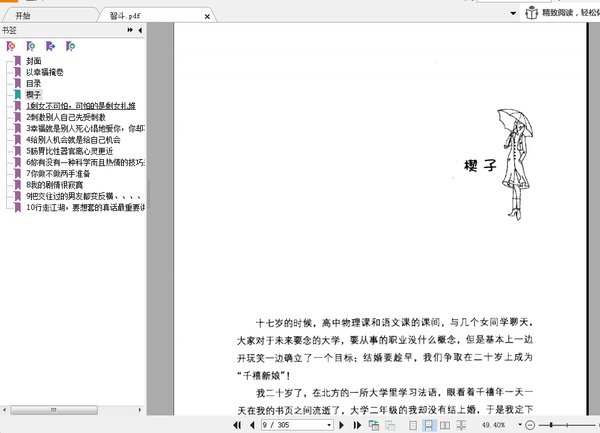Go to the previous page
Screen dimensions: 600x433
252,425
